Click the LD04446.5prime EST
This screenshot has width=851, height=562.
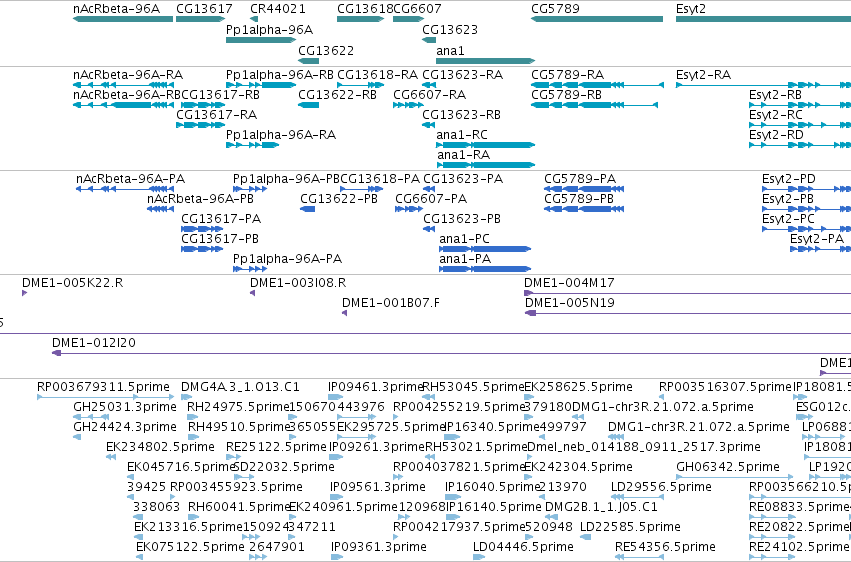click(x=479, y=558)
